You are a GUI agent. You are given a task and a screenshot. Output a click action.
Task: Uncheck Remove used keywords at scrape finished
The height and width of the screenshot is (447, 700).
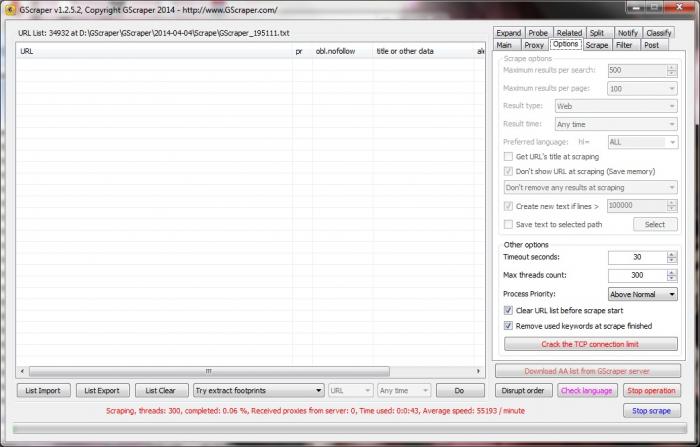(x=508, y=326)
